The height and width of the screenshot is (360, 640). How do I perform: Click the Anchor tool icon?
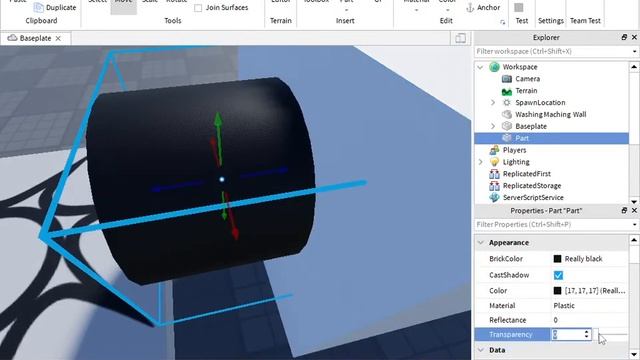point(470,7)
